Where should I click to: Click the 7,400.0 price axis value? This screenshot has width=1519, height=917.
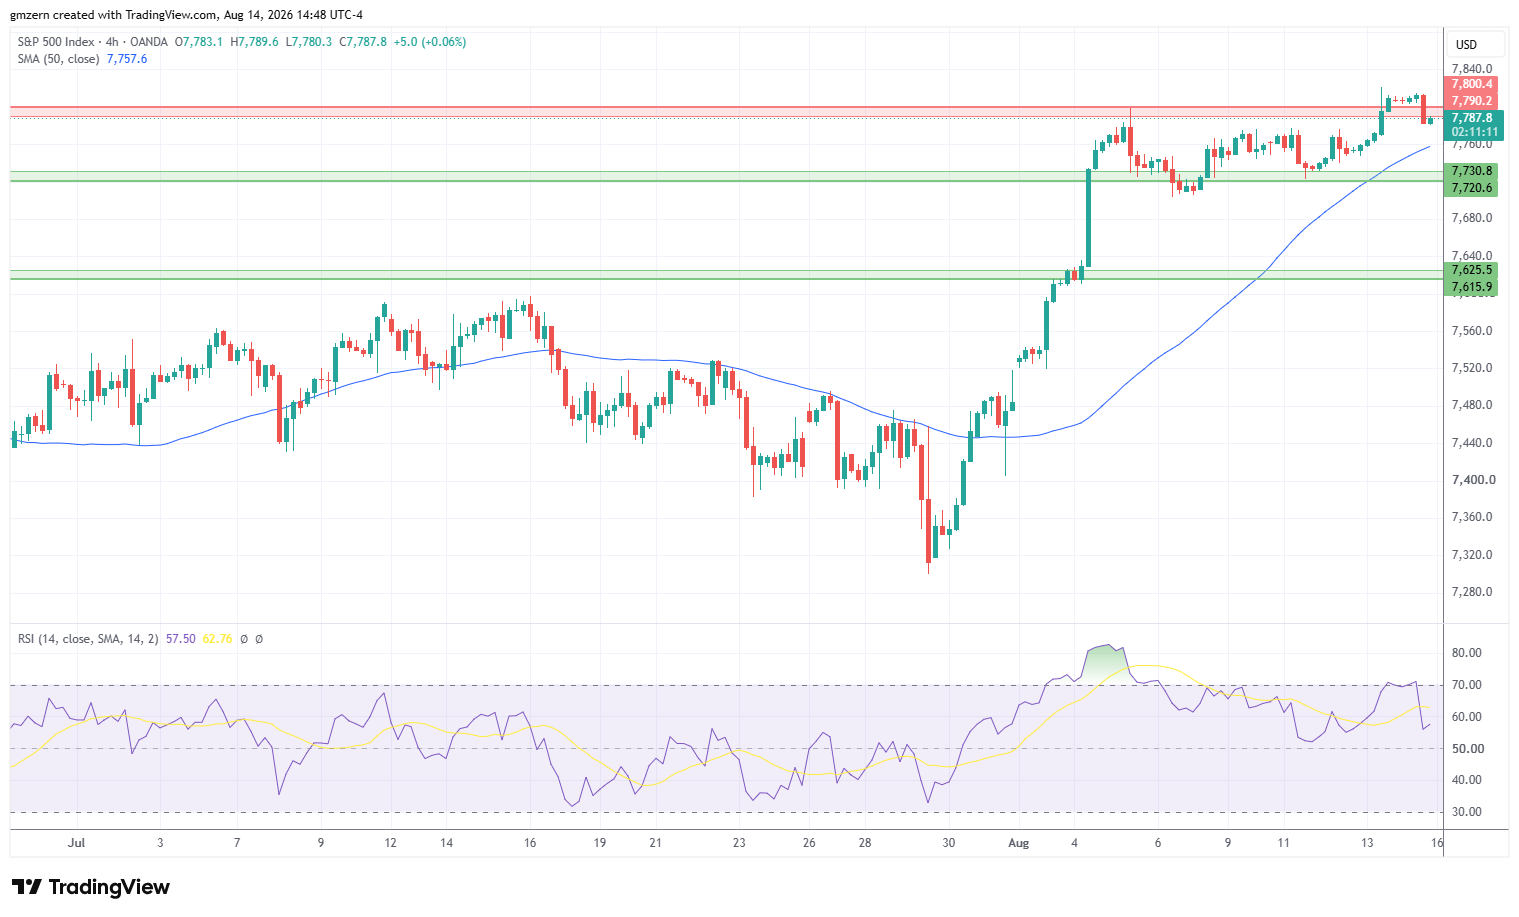click(x=1473, y=480)
